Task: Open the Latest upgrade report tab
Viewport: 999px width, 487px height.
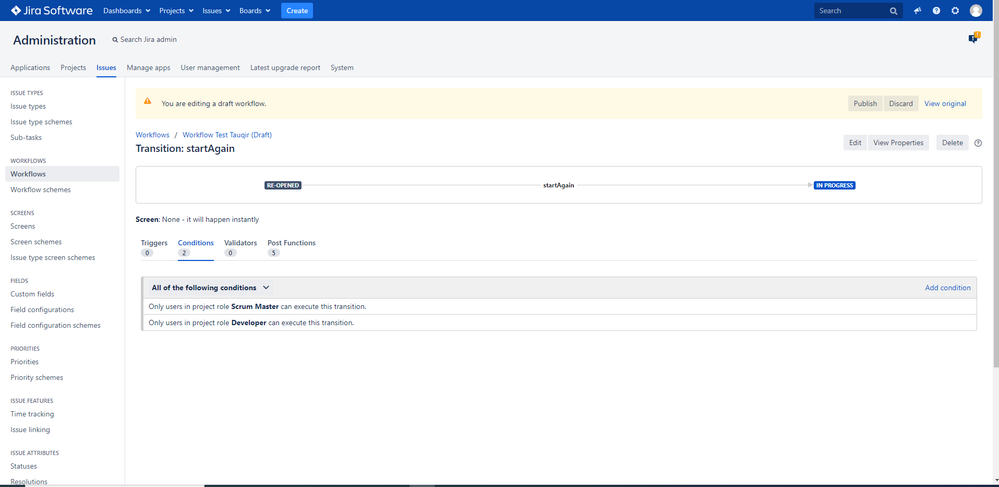Action: [x=285, y=68]
